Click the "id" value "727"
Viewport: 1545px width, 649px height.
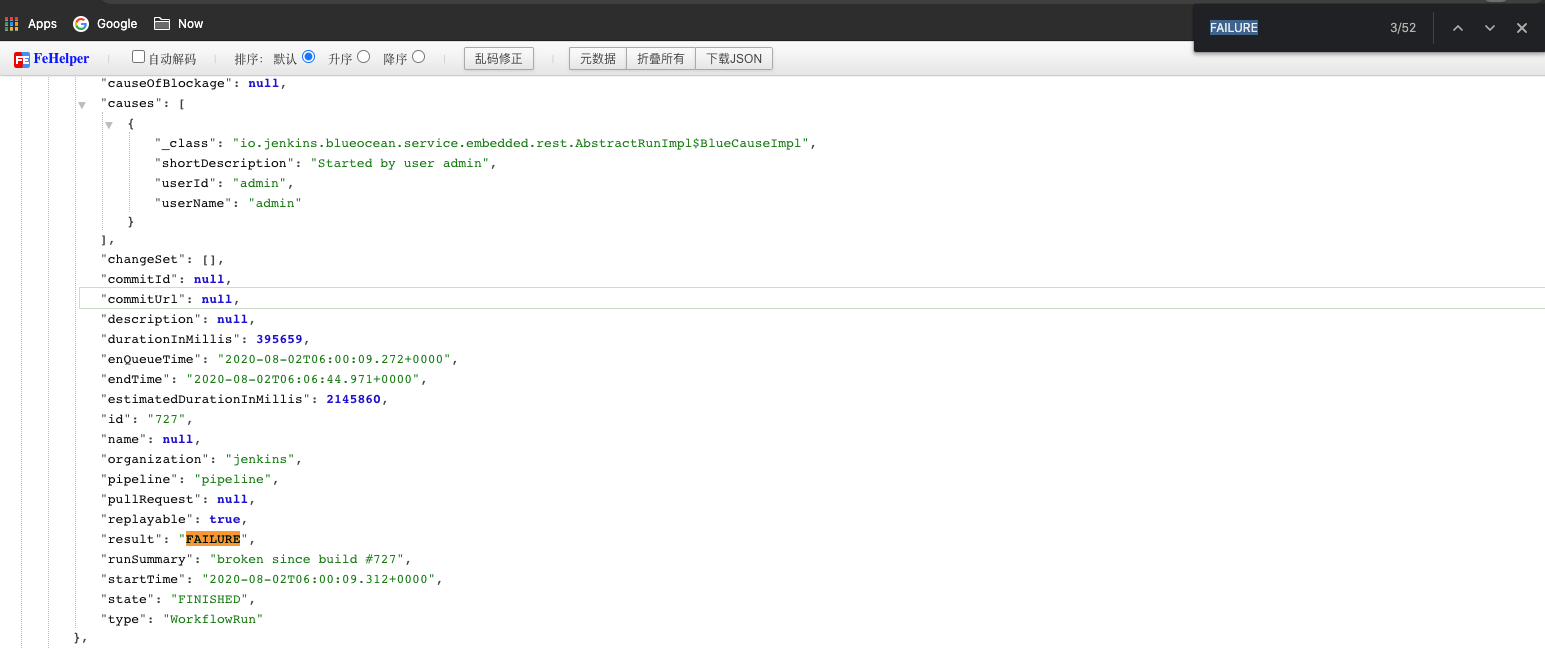tap(166, 419)
